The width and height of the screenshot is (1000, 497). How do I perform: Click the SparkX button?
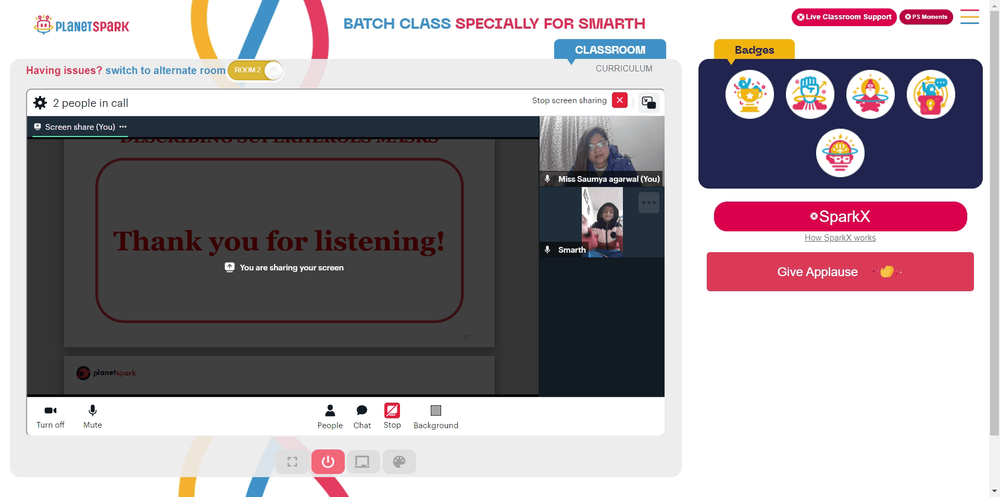[x=840, y=216]
